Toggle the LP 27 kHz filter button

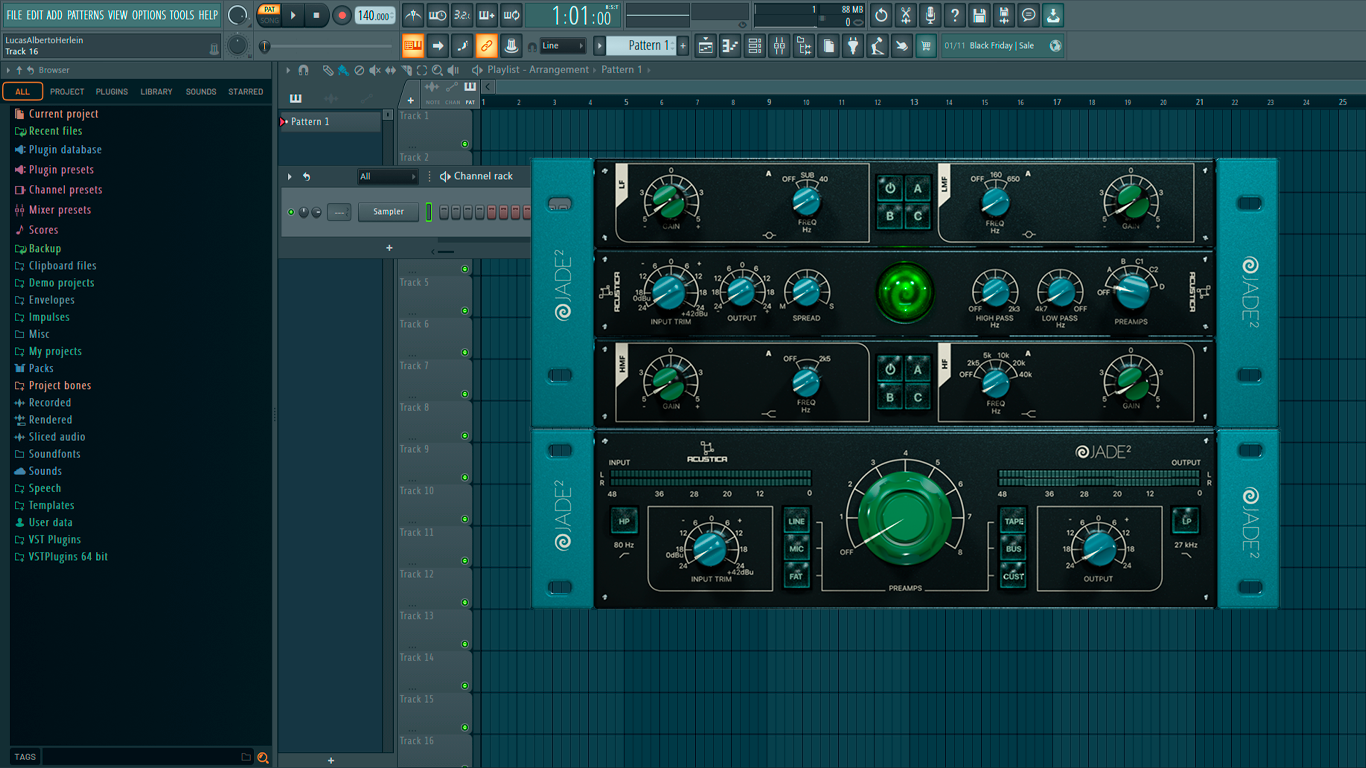1186,521
